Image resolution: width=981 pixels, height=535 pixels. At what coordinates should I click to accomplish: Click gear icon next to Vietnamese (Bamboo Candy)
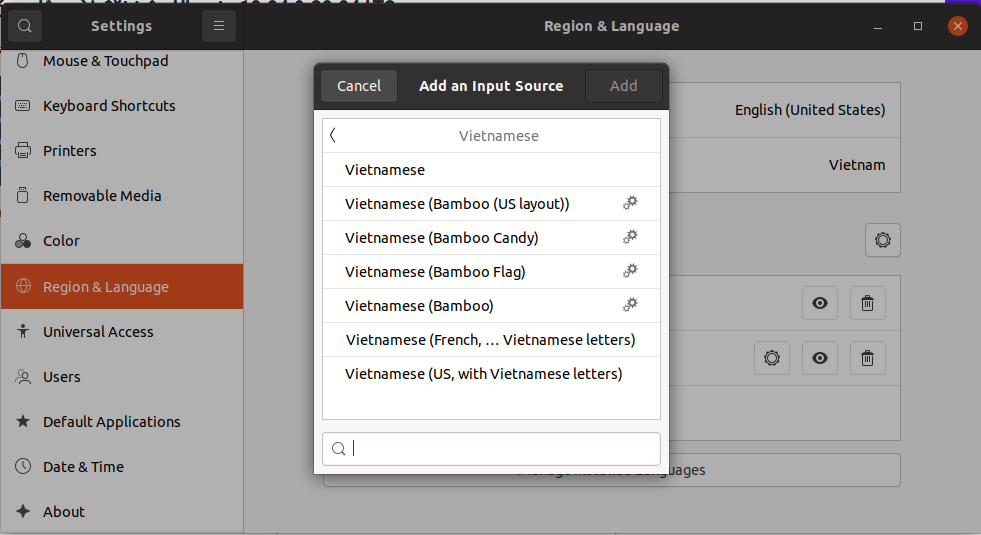click(x=630, y=237)
